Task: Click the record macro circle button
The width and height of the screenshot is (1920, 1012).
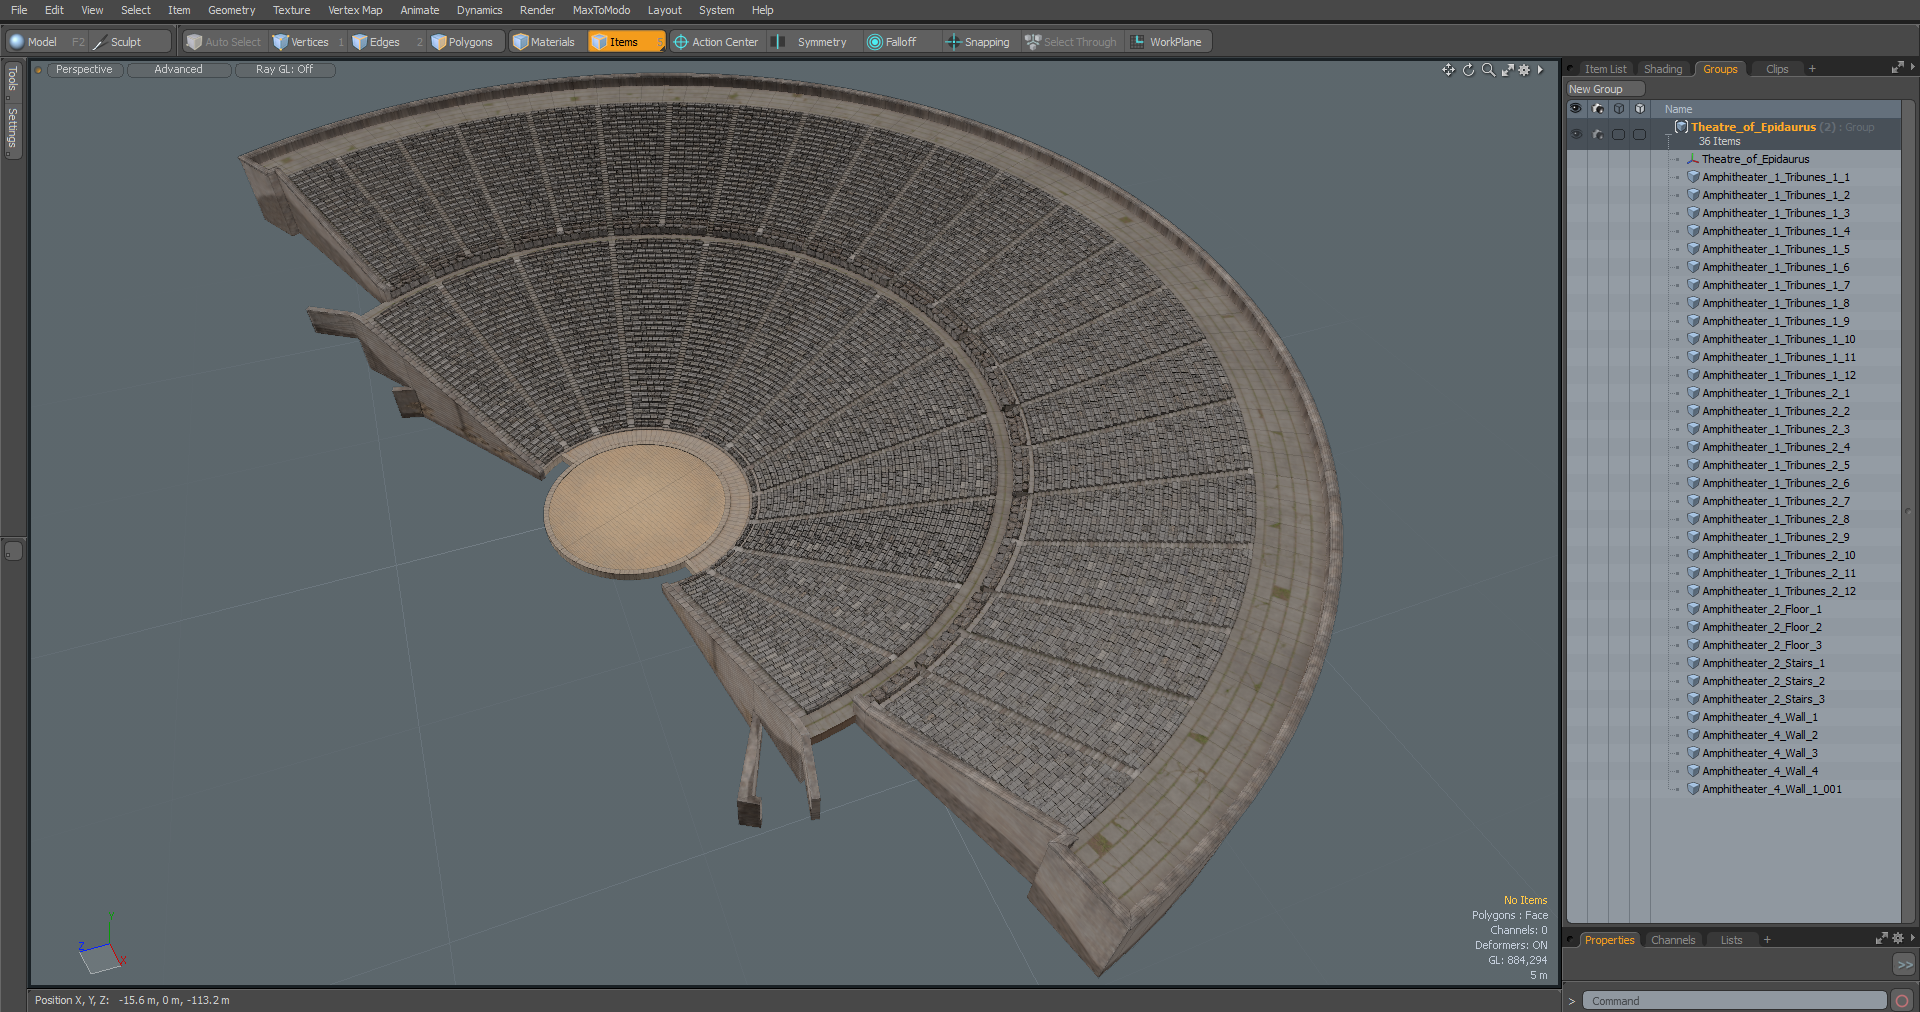Action: (1902, 1001)
